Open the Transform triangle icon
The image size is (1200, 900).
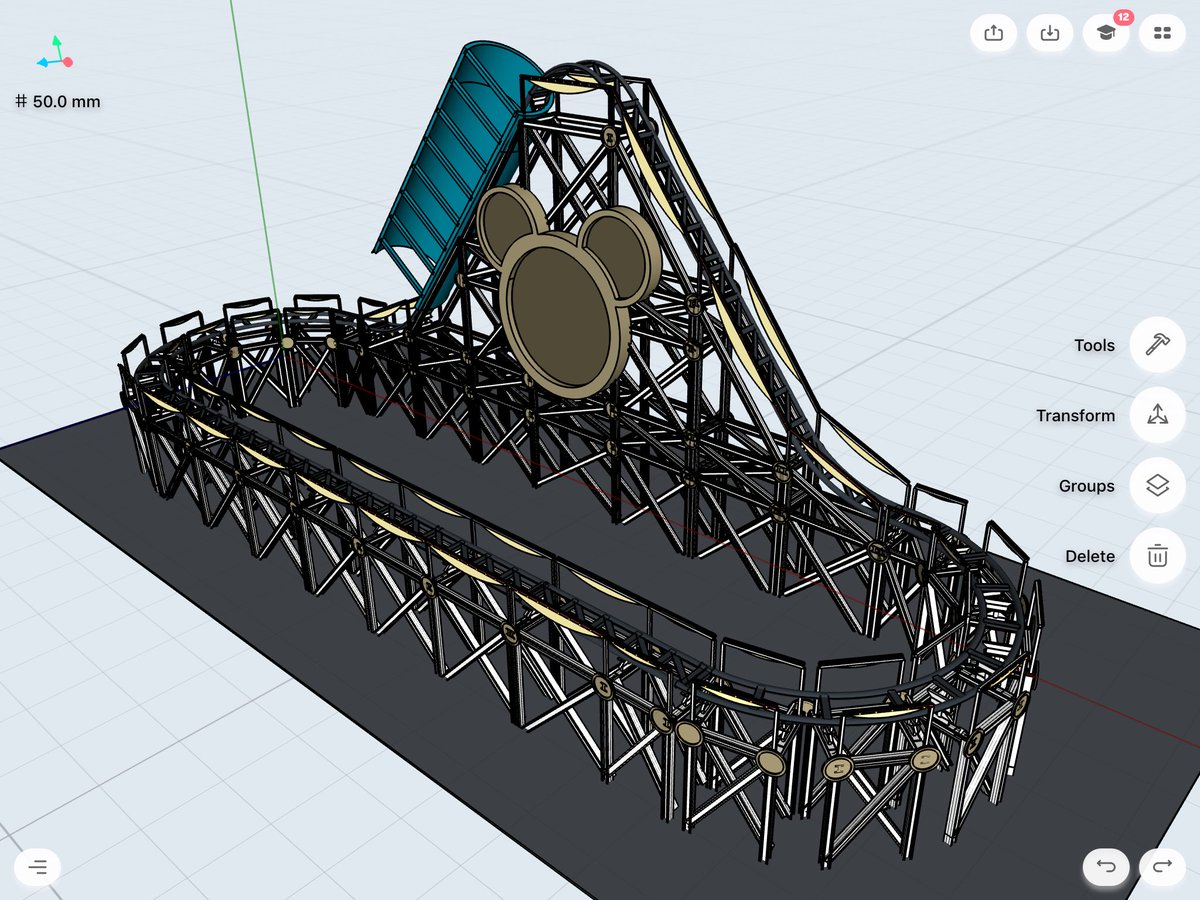(x=1158, y=415)
